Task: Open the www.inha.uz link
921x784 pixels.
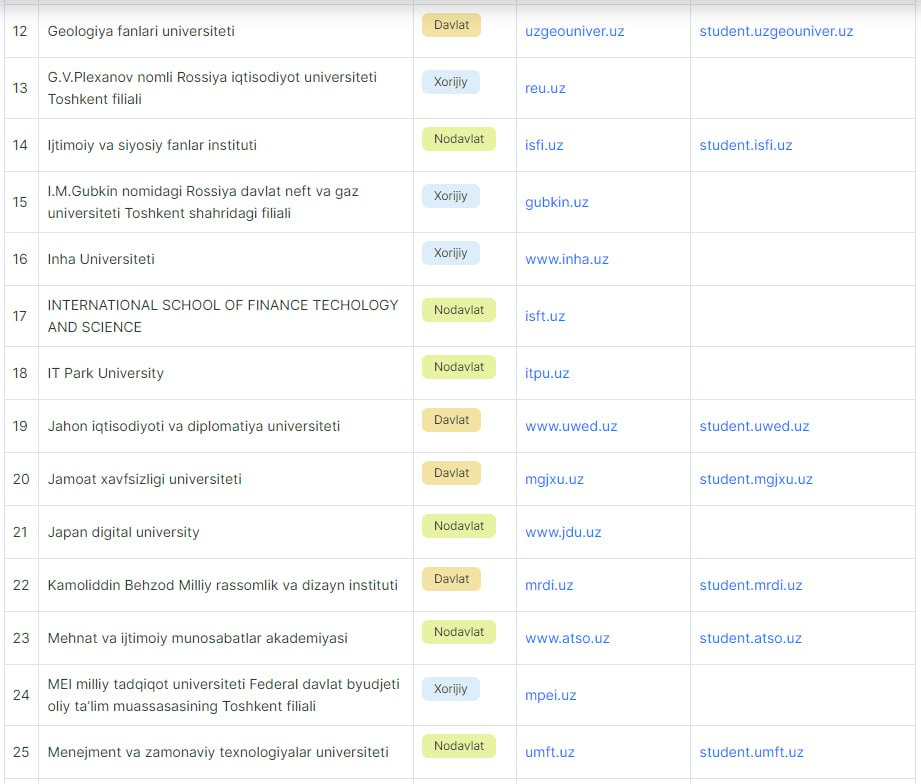Action: tap(567, 259)
